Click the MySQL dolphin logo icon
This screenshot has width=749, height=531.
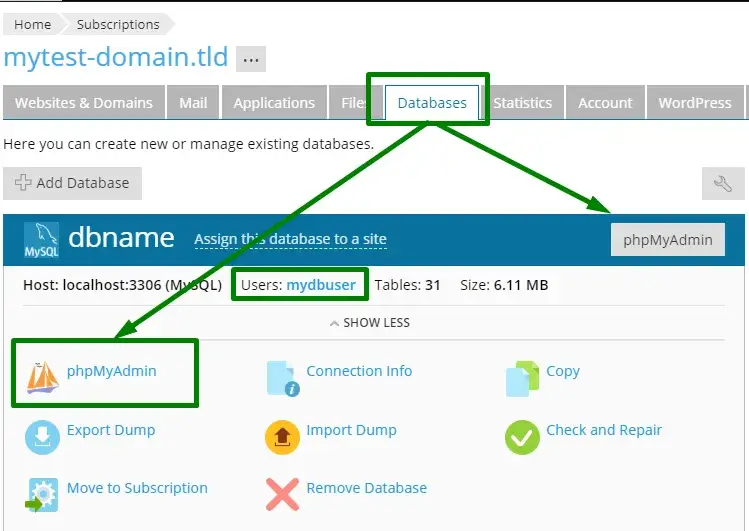click(x=42, y=240)
